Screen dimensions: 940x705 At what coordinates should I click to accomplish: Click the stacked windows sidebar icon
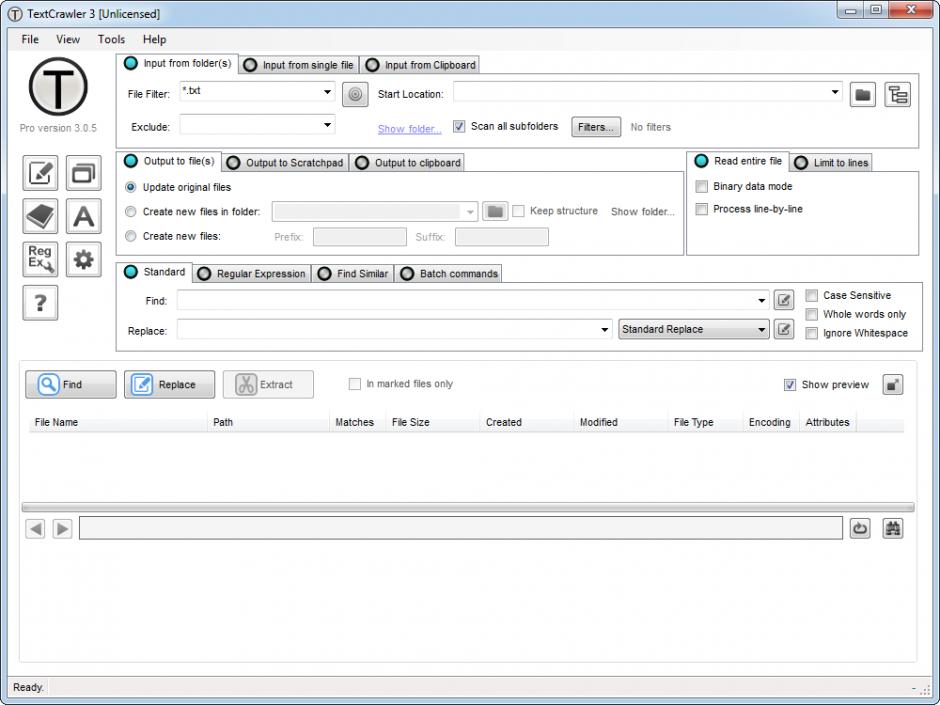pyautogui.click(x=83, y=173)
